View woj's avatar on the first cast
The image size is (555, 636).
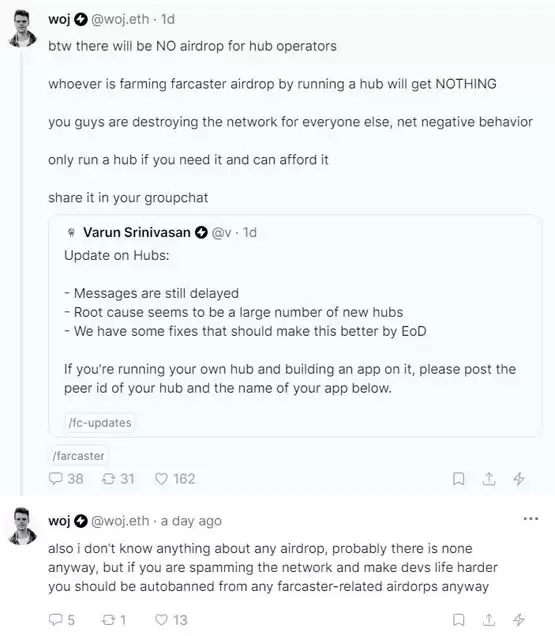coord(22,29)
